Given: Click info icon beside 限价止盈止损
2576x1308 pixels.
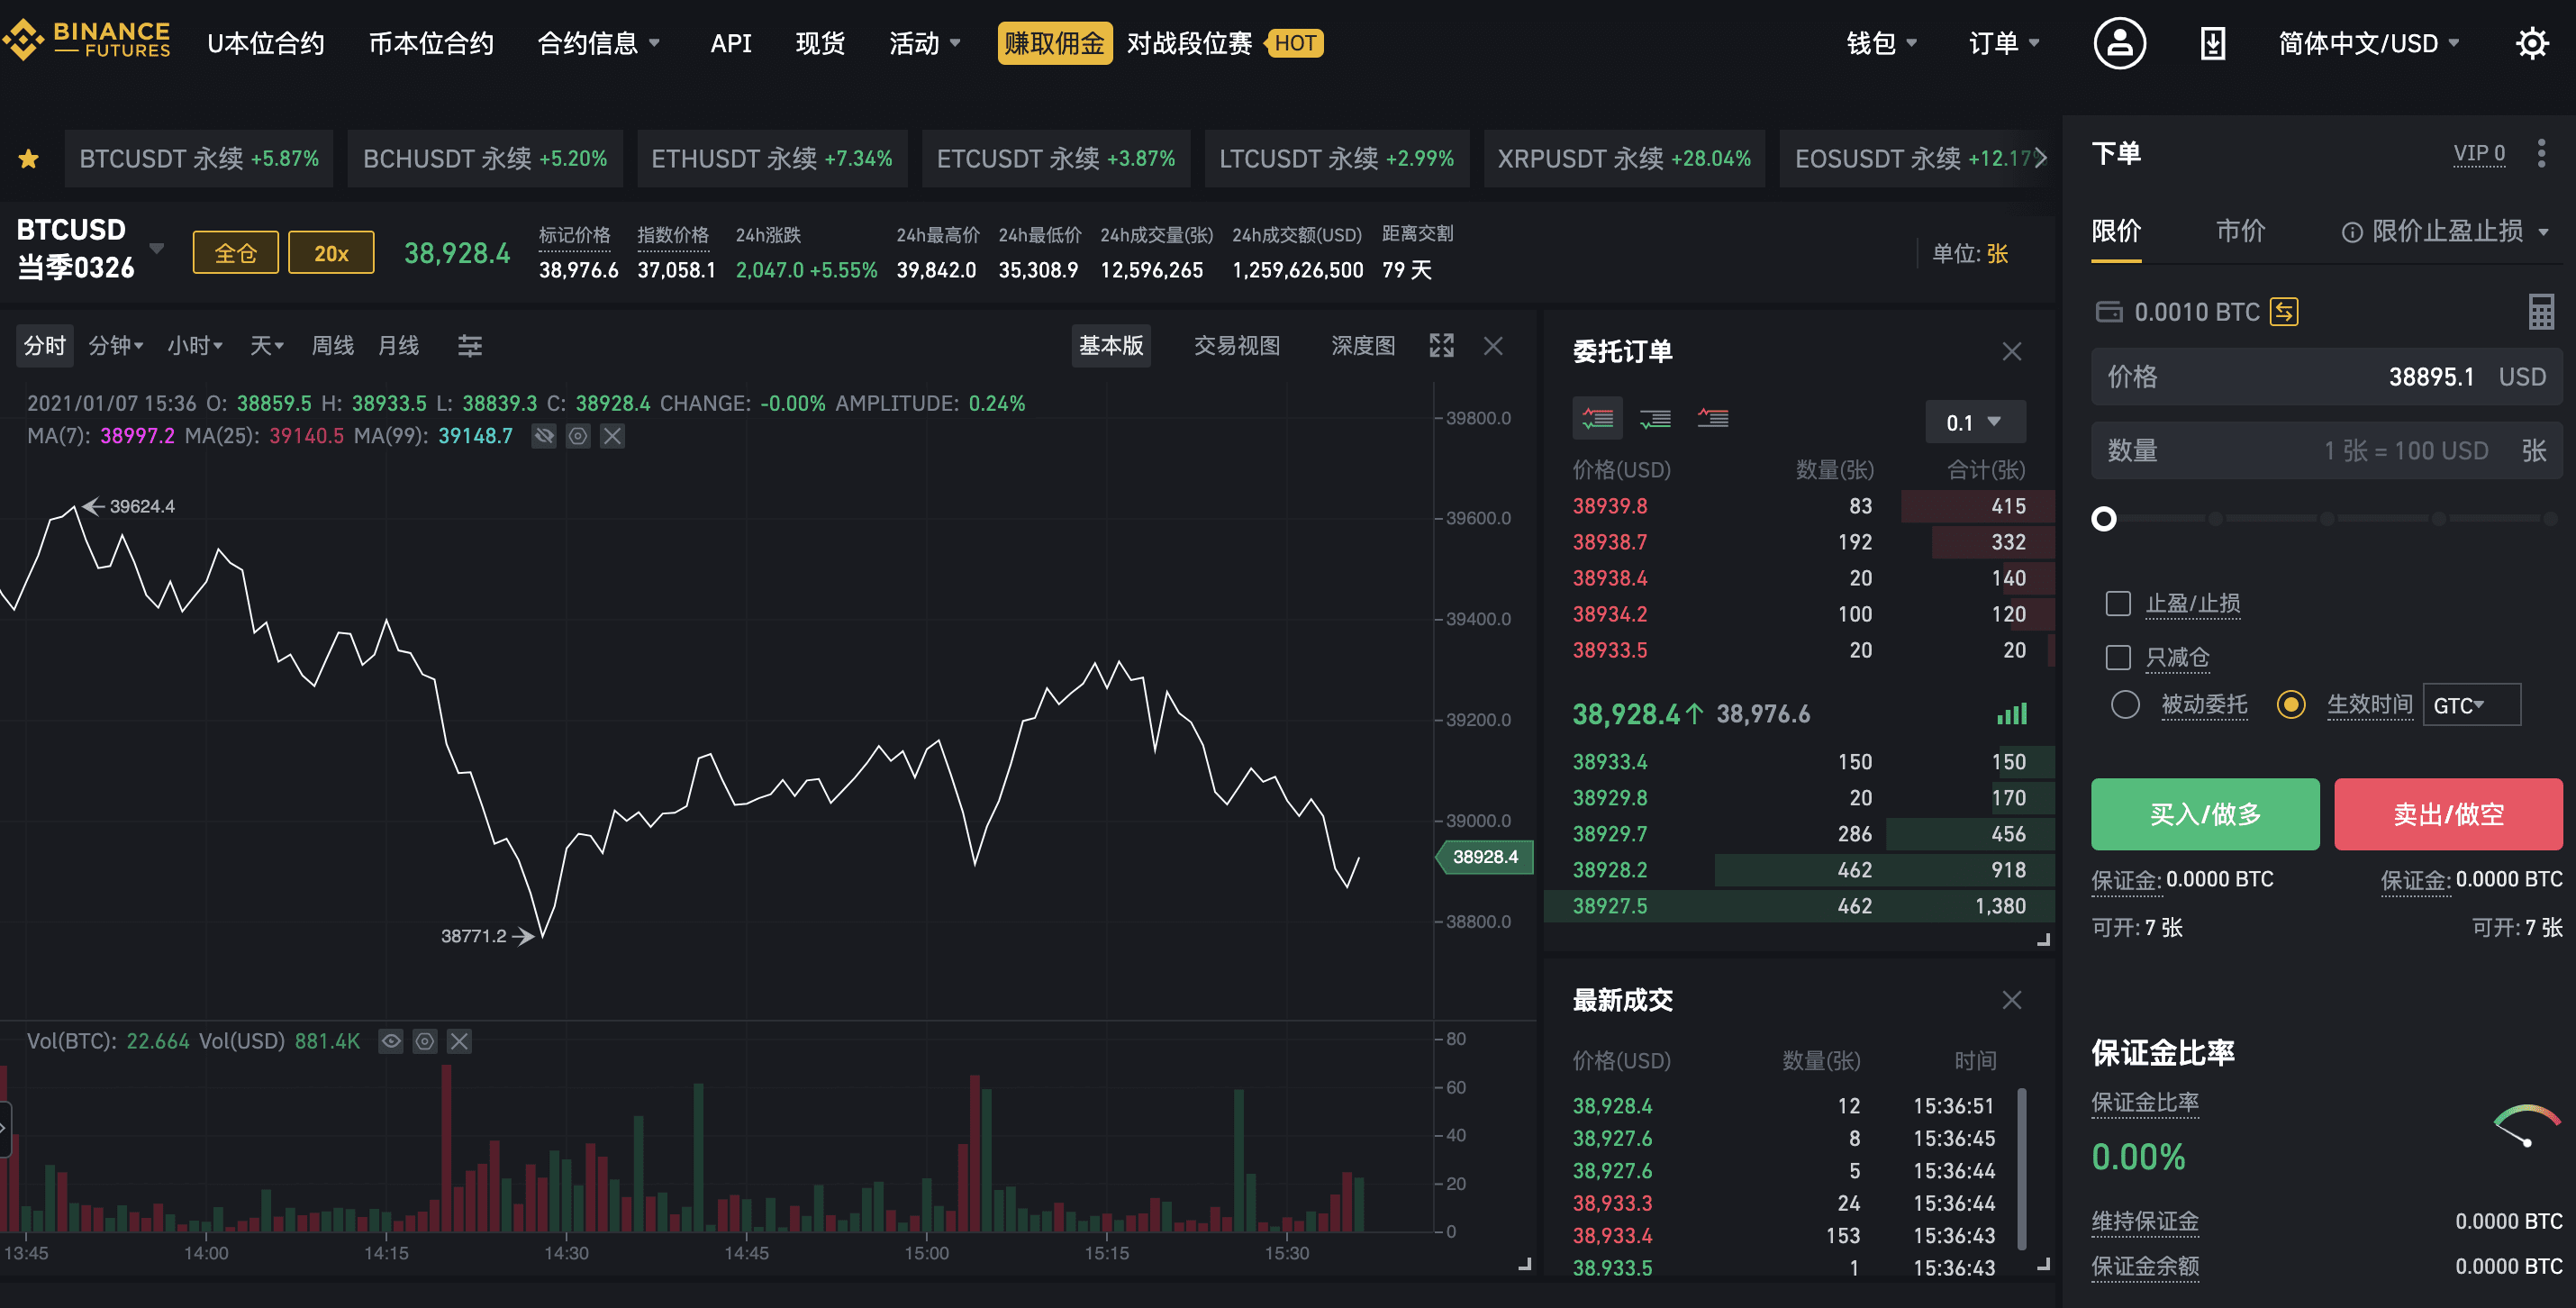Looking at the screenshot, I should click(x=2351, y=232).
